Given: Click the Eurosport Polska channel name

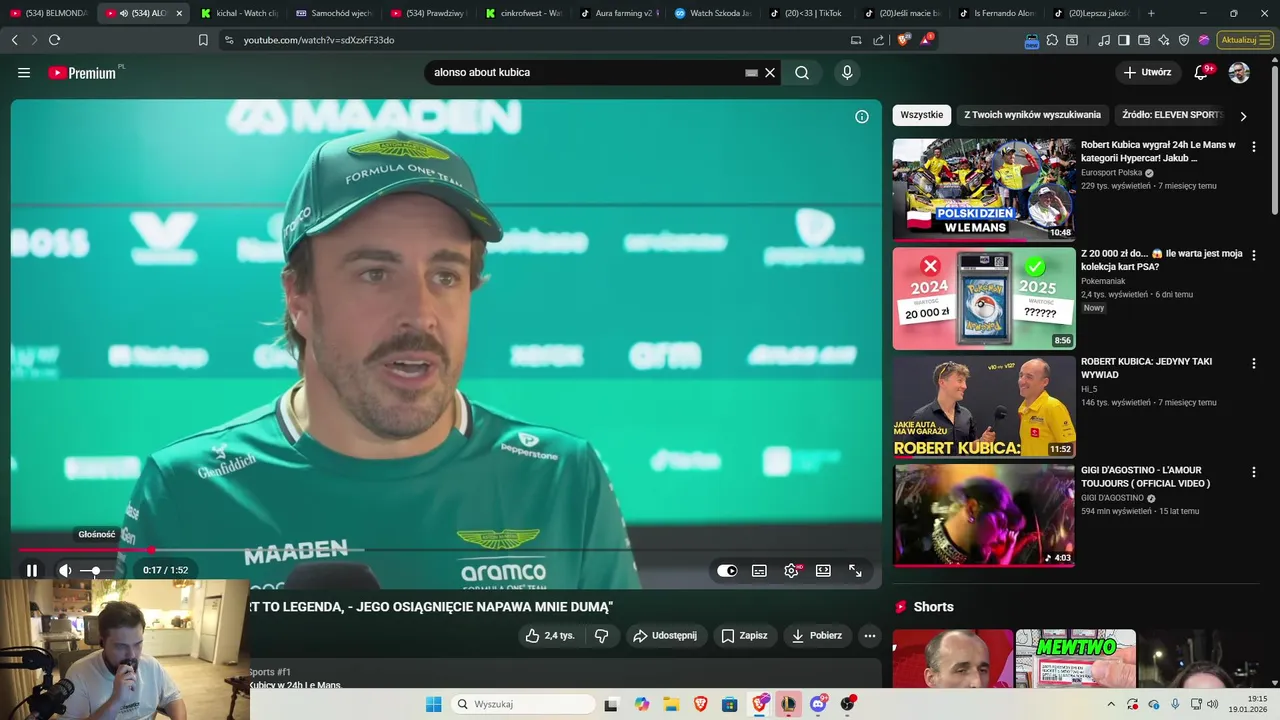Looking at the screenshot, I should tap(1111, 173).
